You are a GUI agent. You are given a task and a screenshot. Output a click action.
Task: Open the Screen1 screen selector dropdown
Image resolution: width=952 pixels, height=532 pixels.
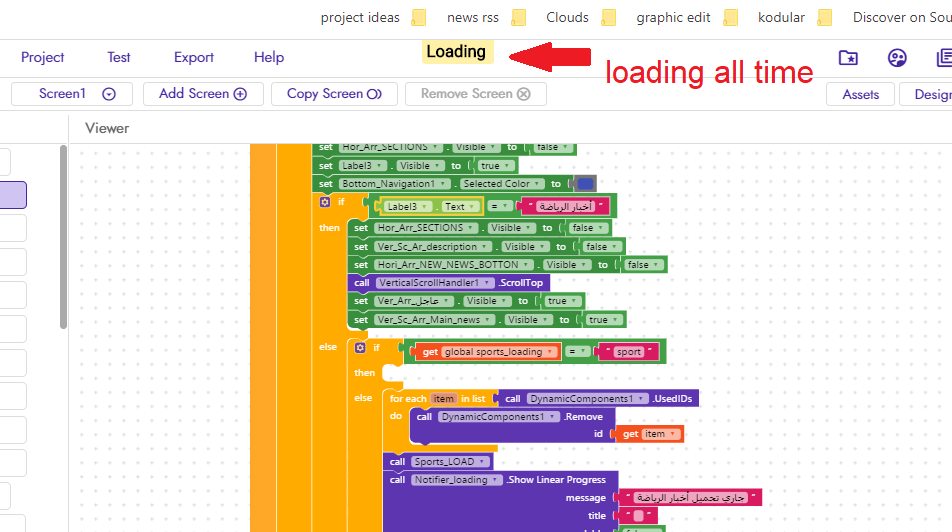[72, 94]
